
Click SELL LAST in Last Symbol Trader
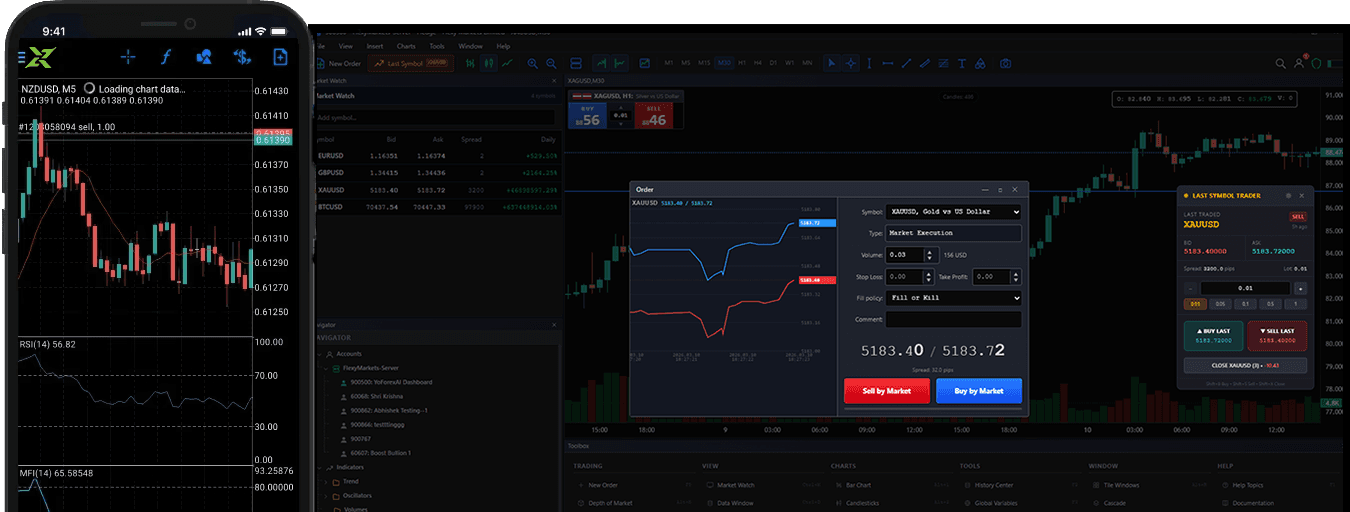tap(1277, 336)
